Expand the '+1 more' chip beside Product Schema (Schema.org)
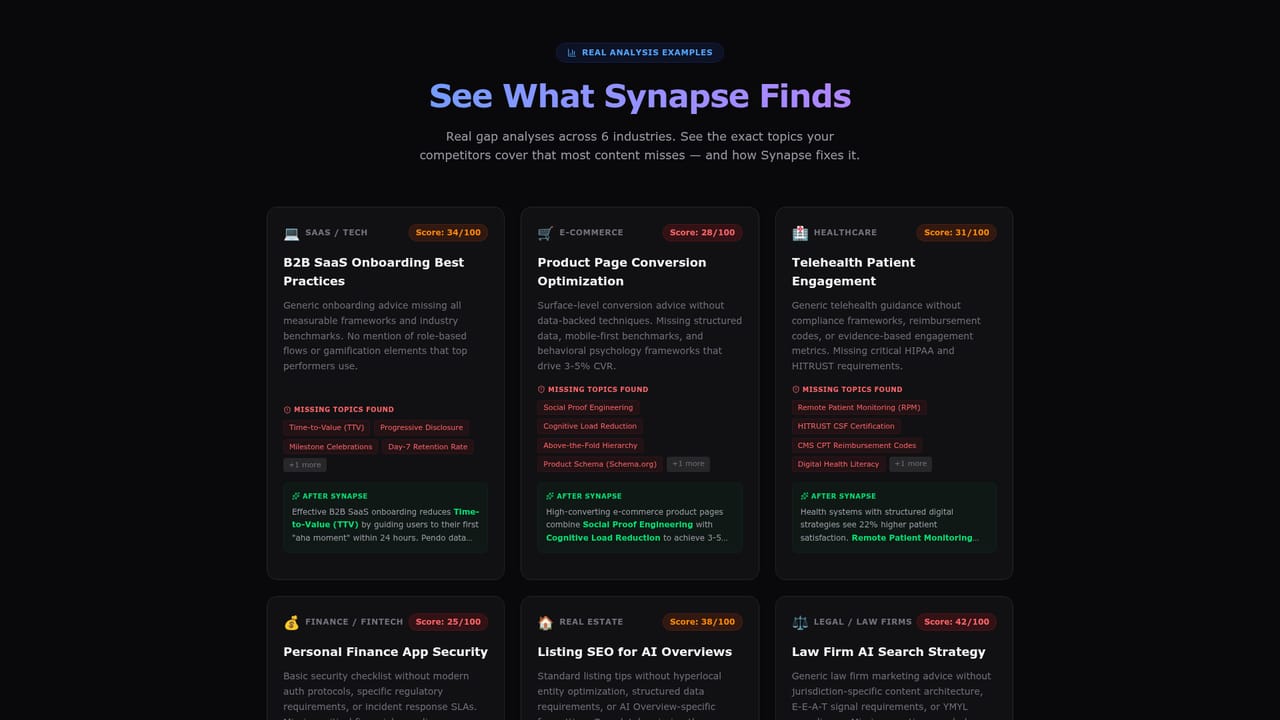The height and width of the screenshot is (720, 1280). pos(688,464)
